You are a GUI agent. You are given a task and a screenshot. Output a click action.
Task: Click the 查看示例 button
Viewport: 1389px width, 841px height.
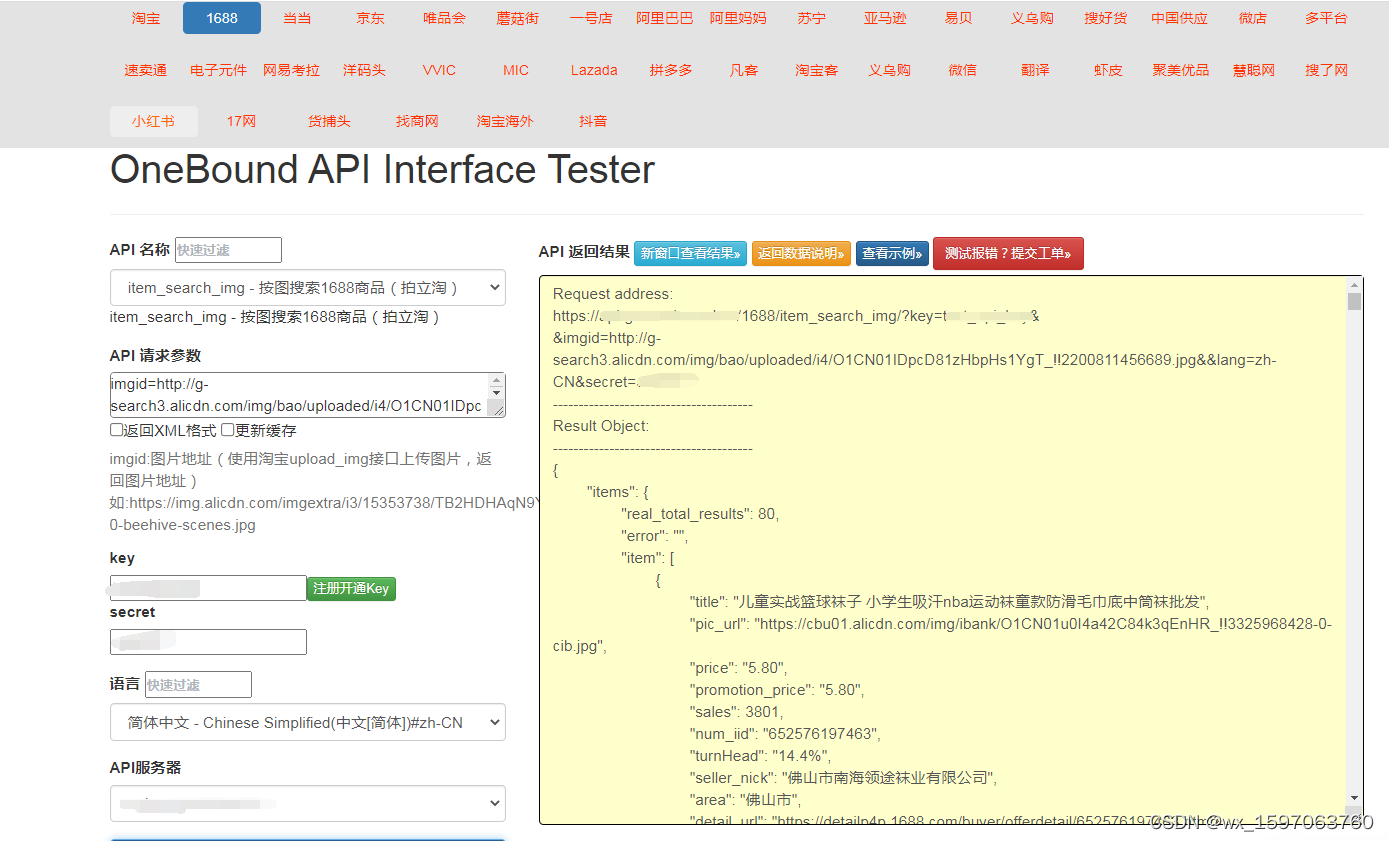coord(892,254)
